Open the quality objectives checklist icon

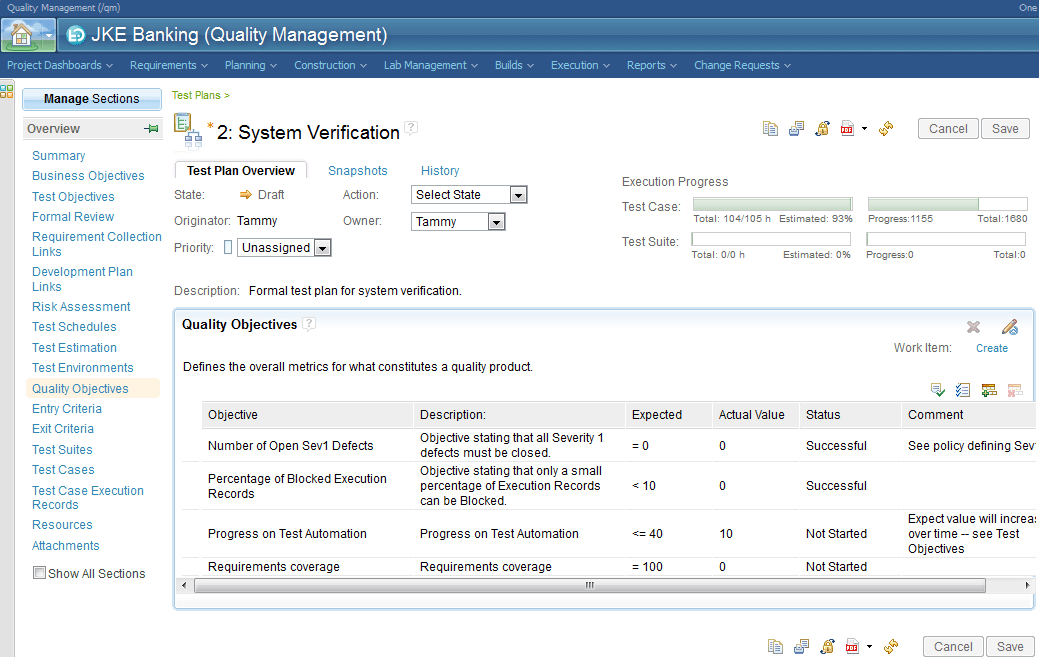click(962, 390)
